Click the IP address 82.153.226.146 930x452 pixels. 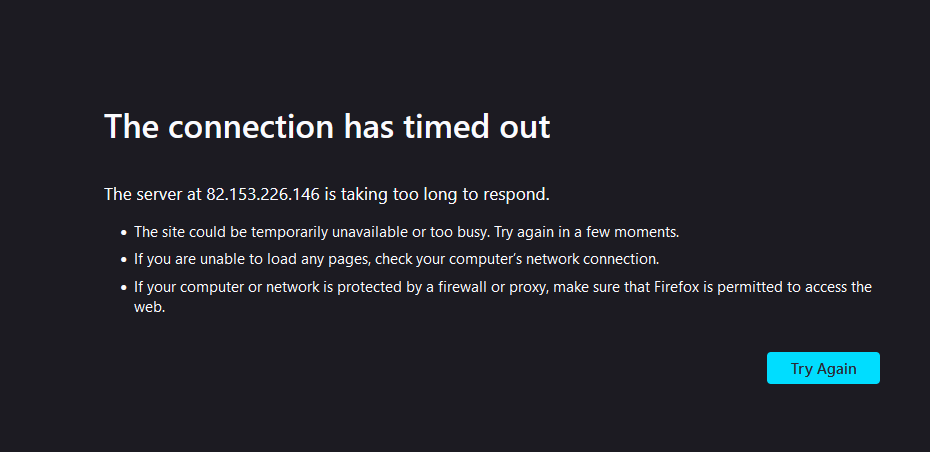[x=263, y=193]
